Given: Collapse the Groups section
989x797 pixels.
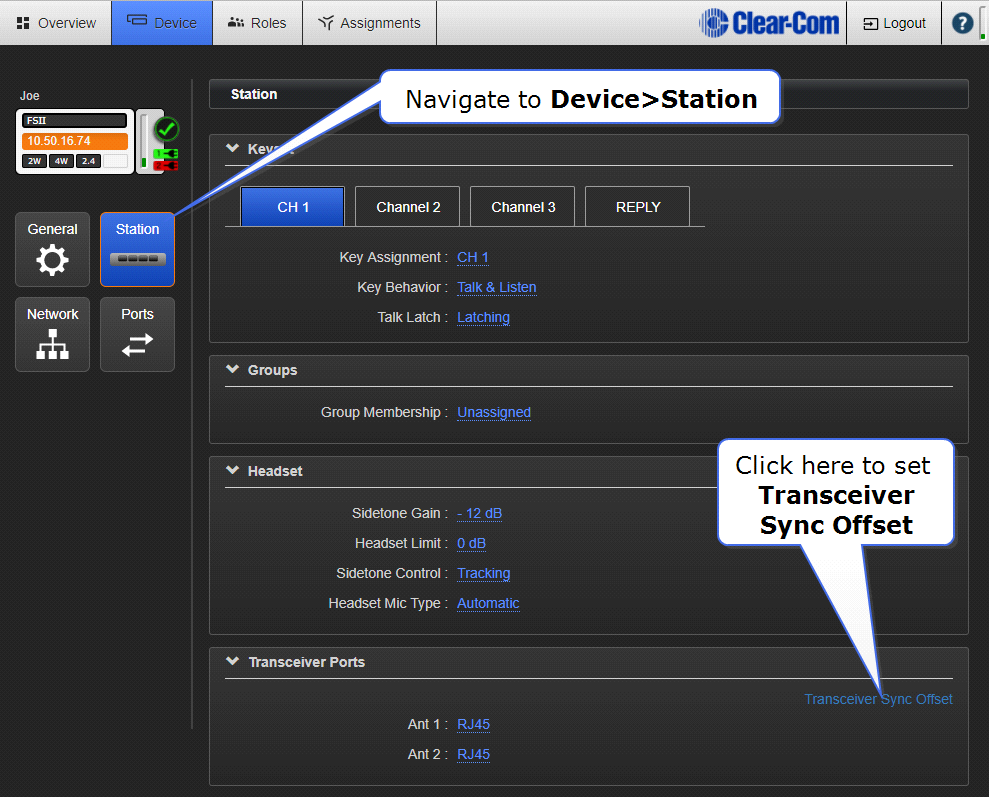Looking at the screenshot, I should (x=232, y=369).
